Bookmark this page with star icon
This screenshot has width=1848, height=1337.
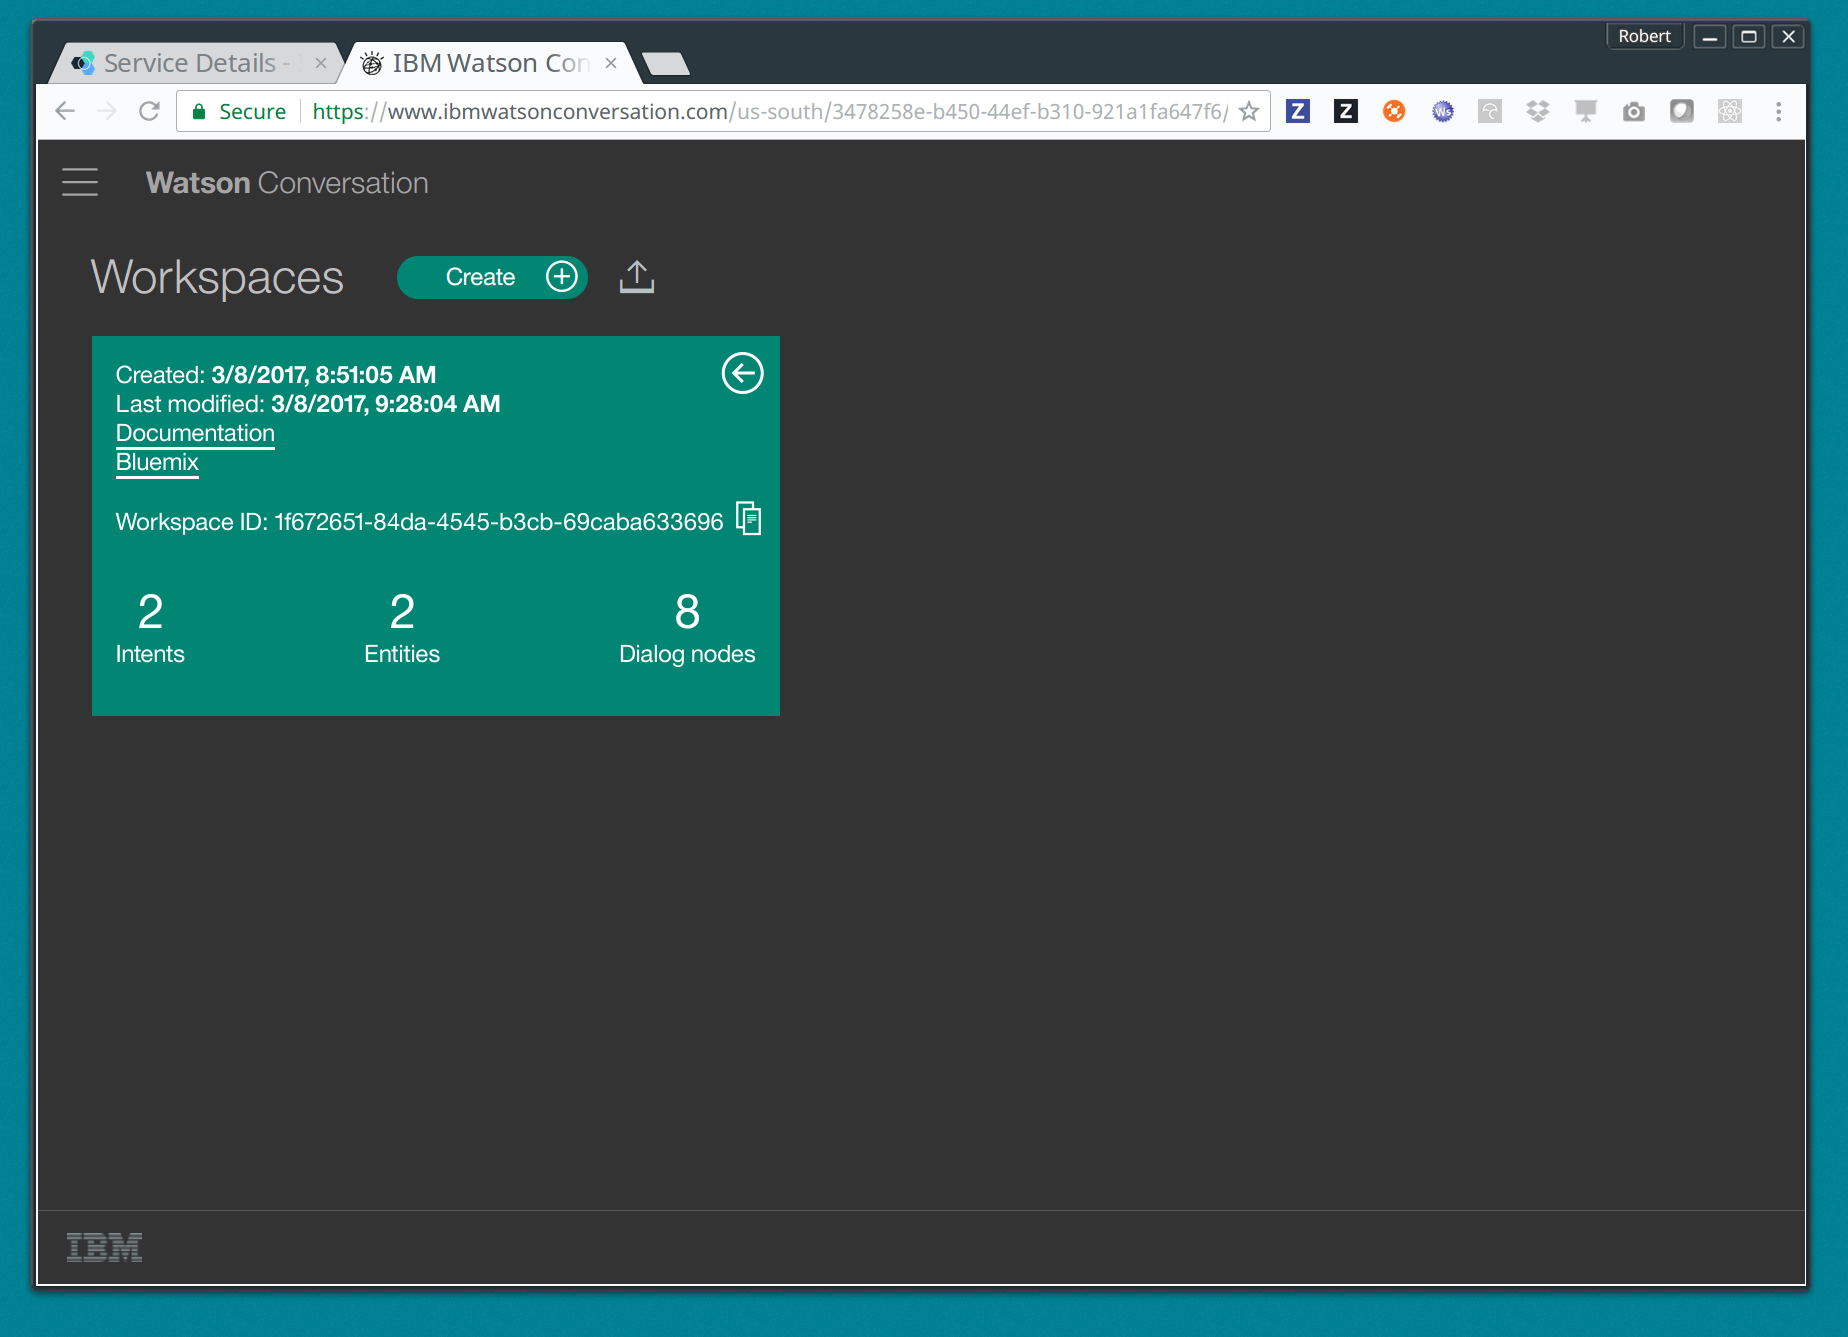click(x=1249, y=111)
